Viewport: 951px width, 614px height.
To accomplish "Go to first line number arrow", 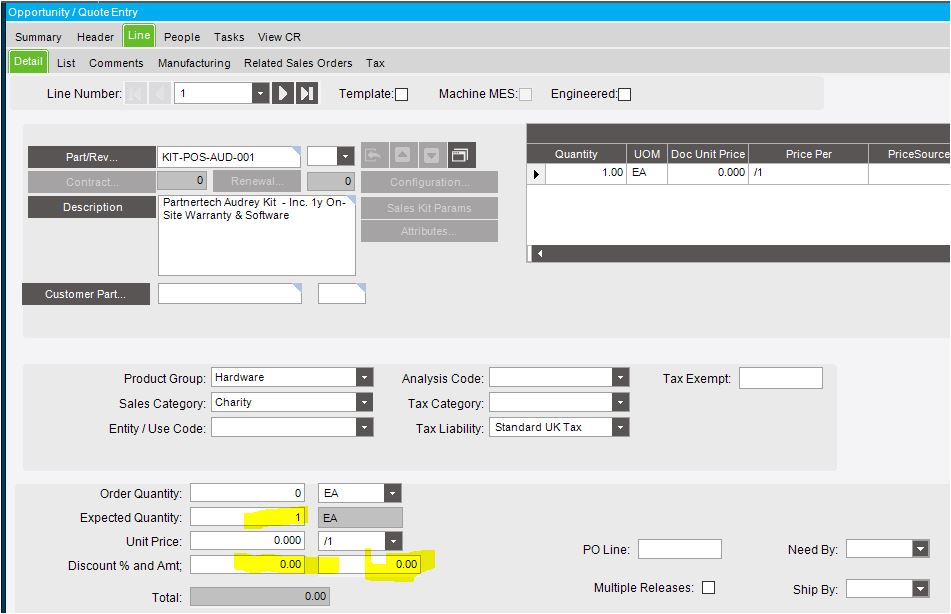I will click(x=136, y=93).
